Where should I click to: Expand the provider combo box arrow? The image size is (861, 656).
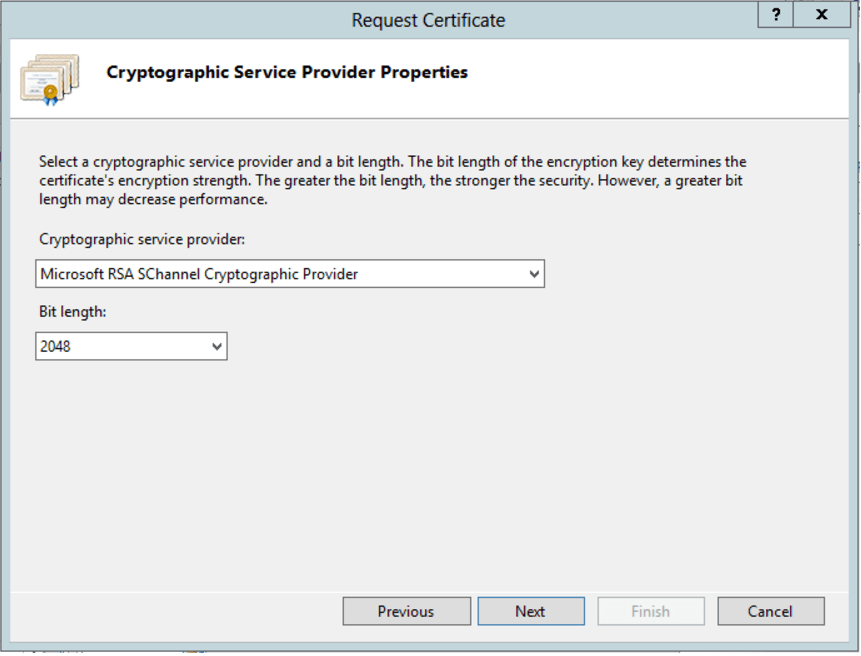[x=535, y=273]
